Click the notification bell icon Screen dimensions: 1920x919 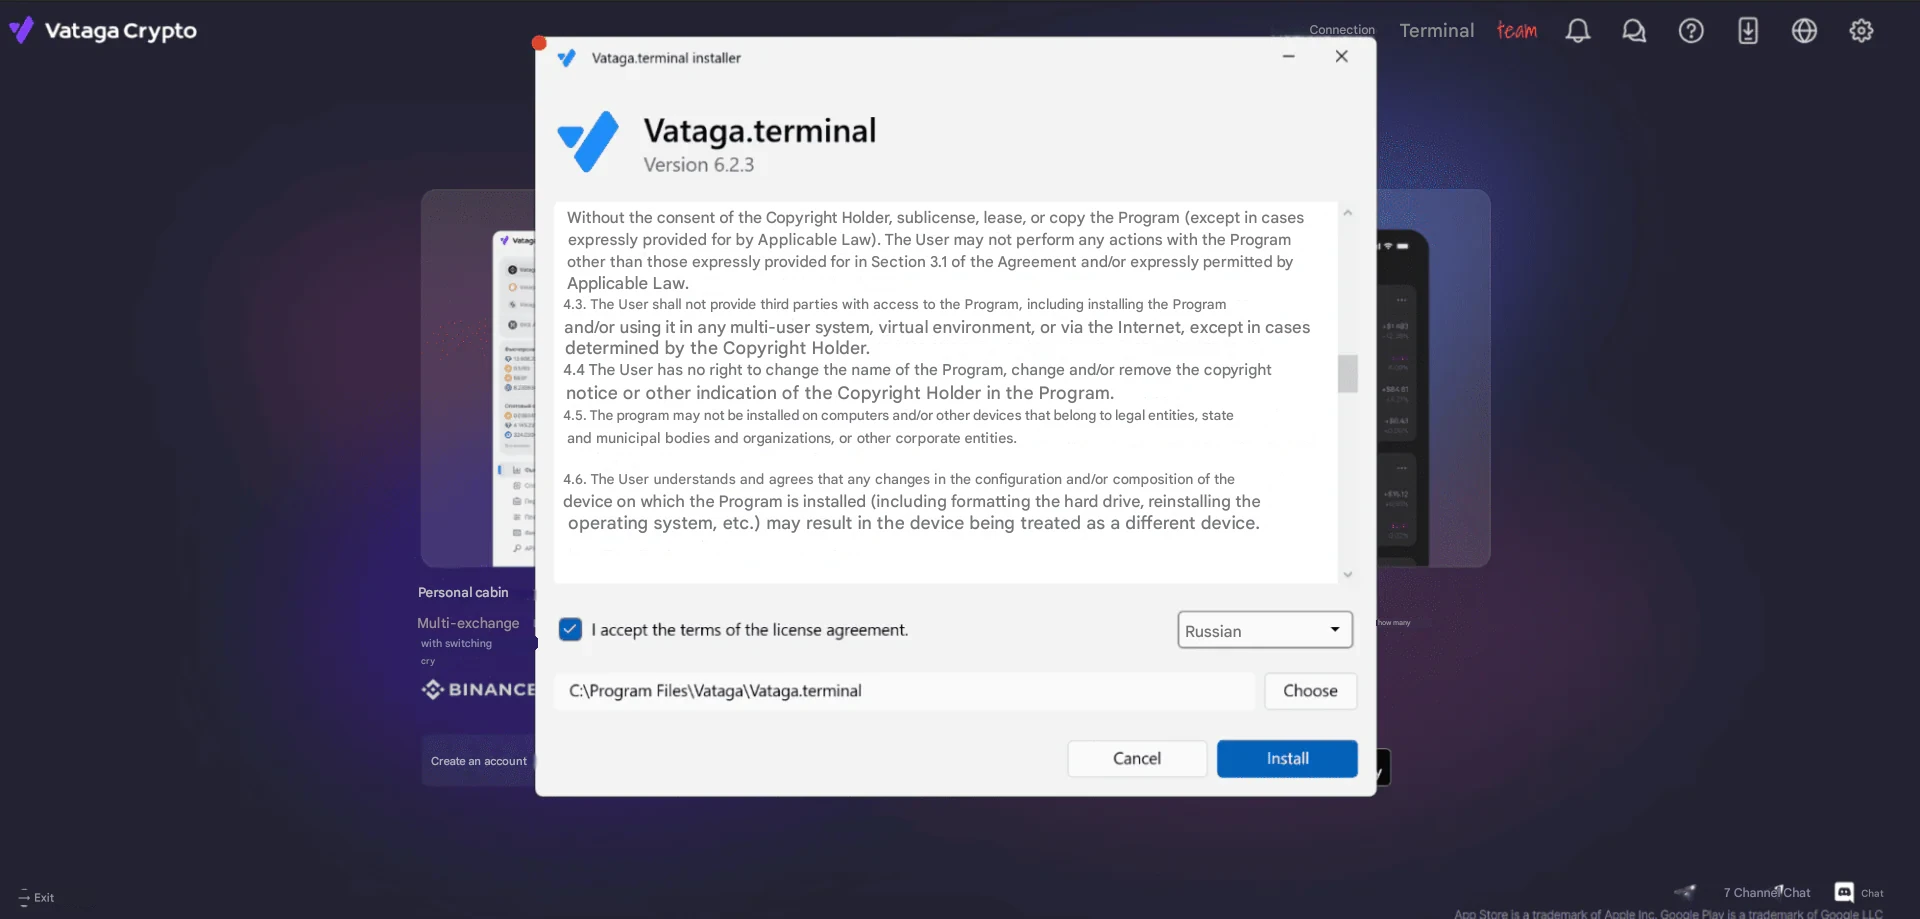pyautogui.click(x=1578, y=31)
